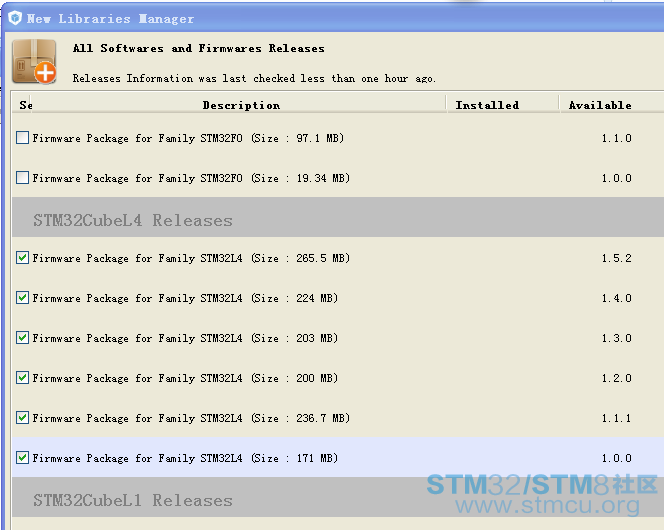Click the Available column header
The width and height of the screenshot is (664, 530).
[610, 105]
